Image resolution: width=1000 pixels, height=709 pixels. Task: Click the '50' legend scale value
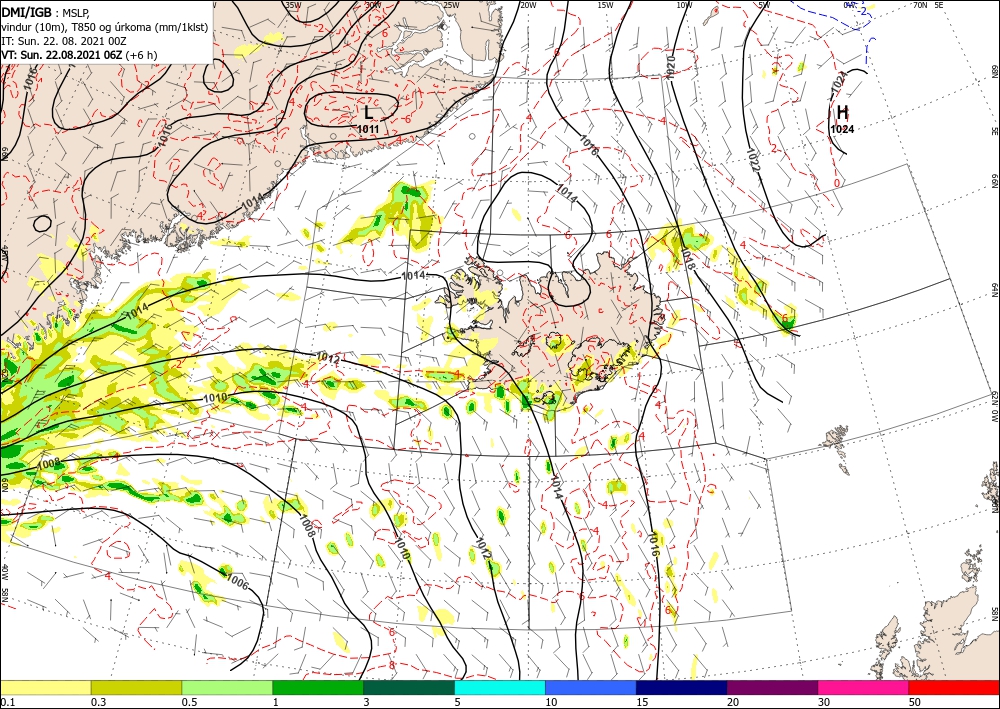[x=916, y=702]
